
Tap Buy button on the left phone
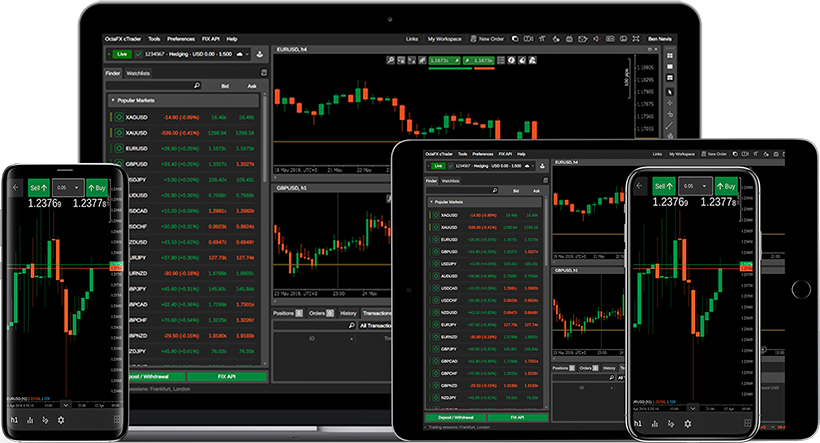(97, 187)
